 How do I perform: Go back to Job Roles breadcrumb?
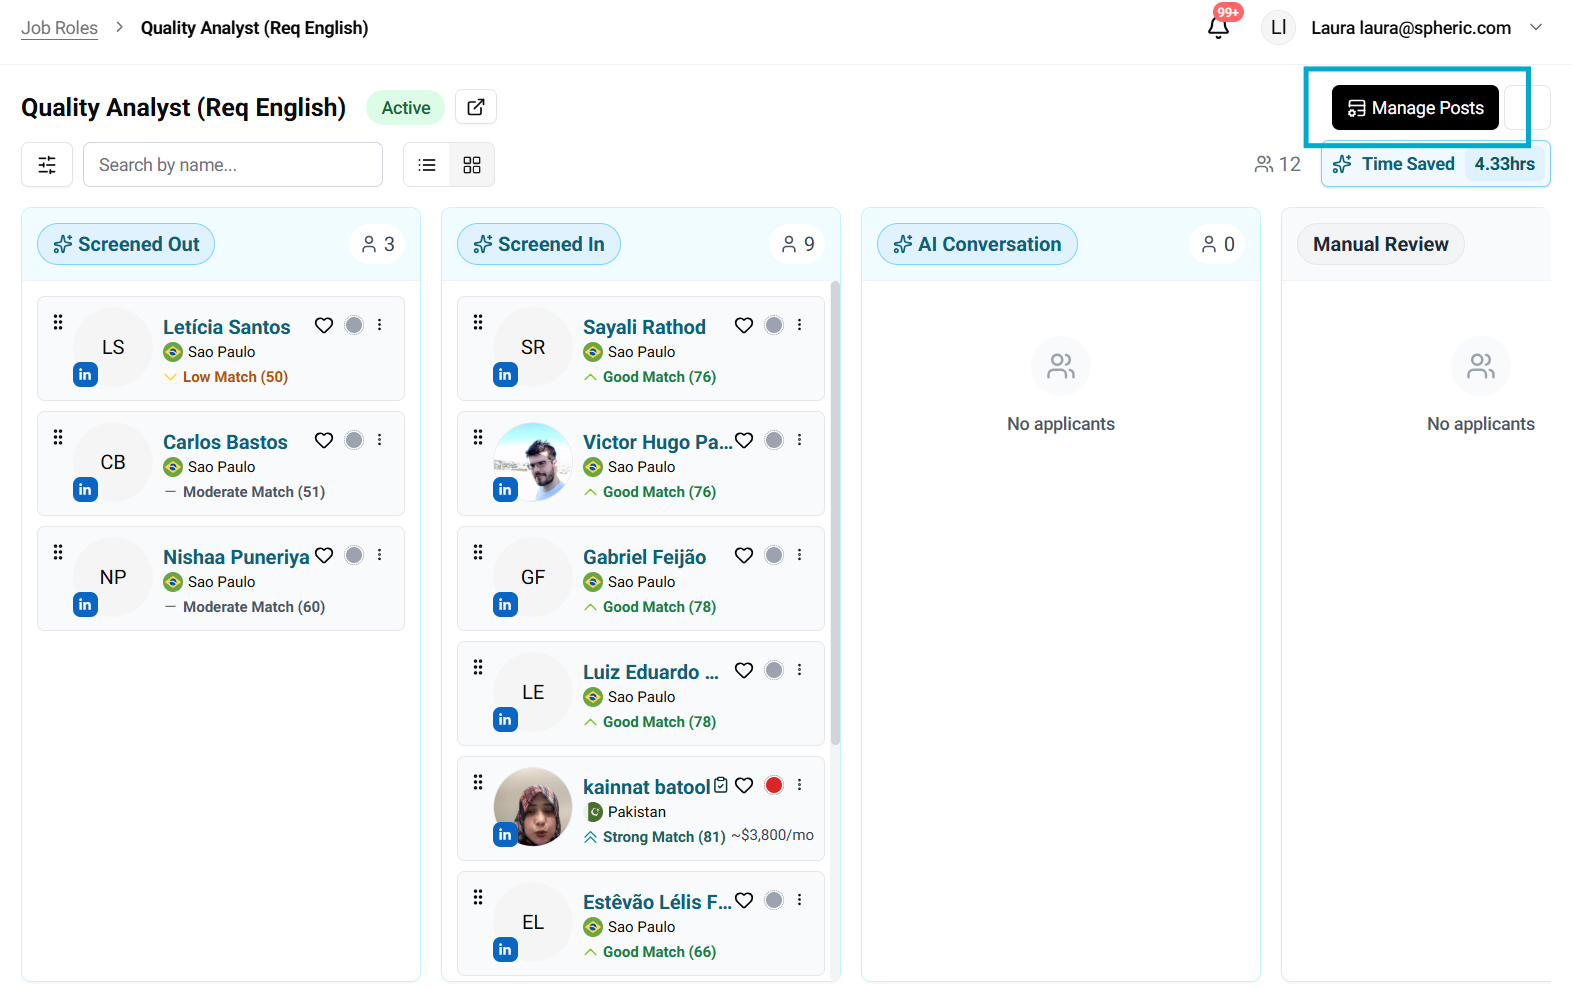pos(60,28)
